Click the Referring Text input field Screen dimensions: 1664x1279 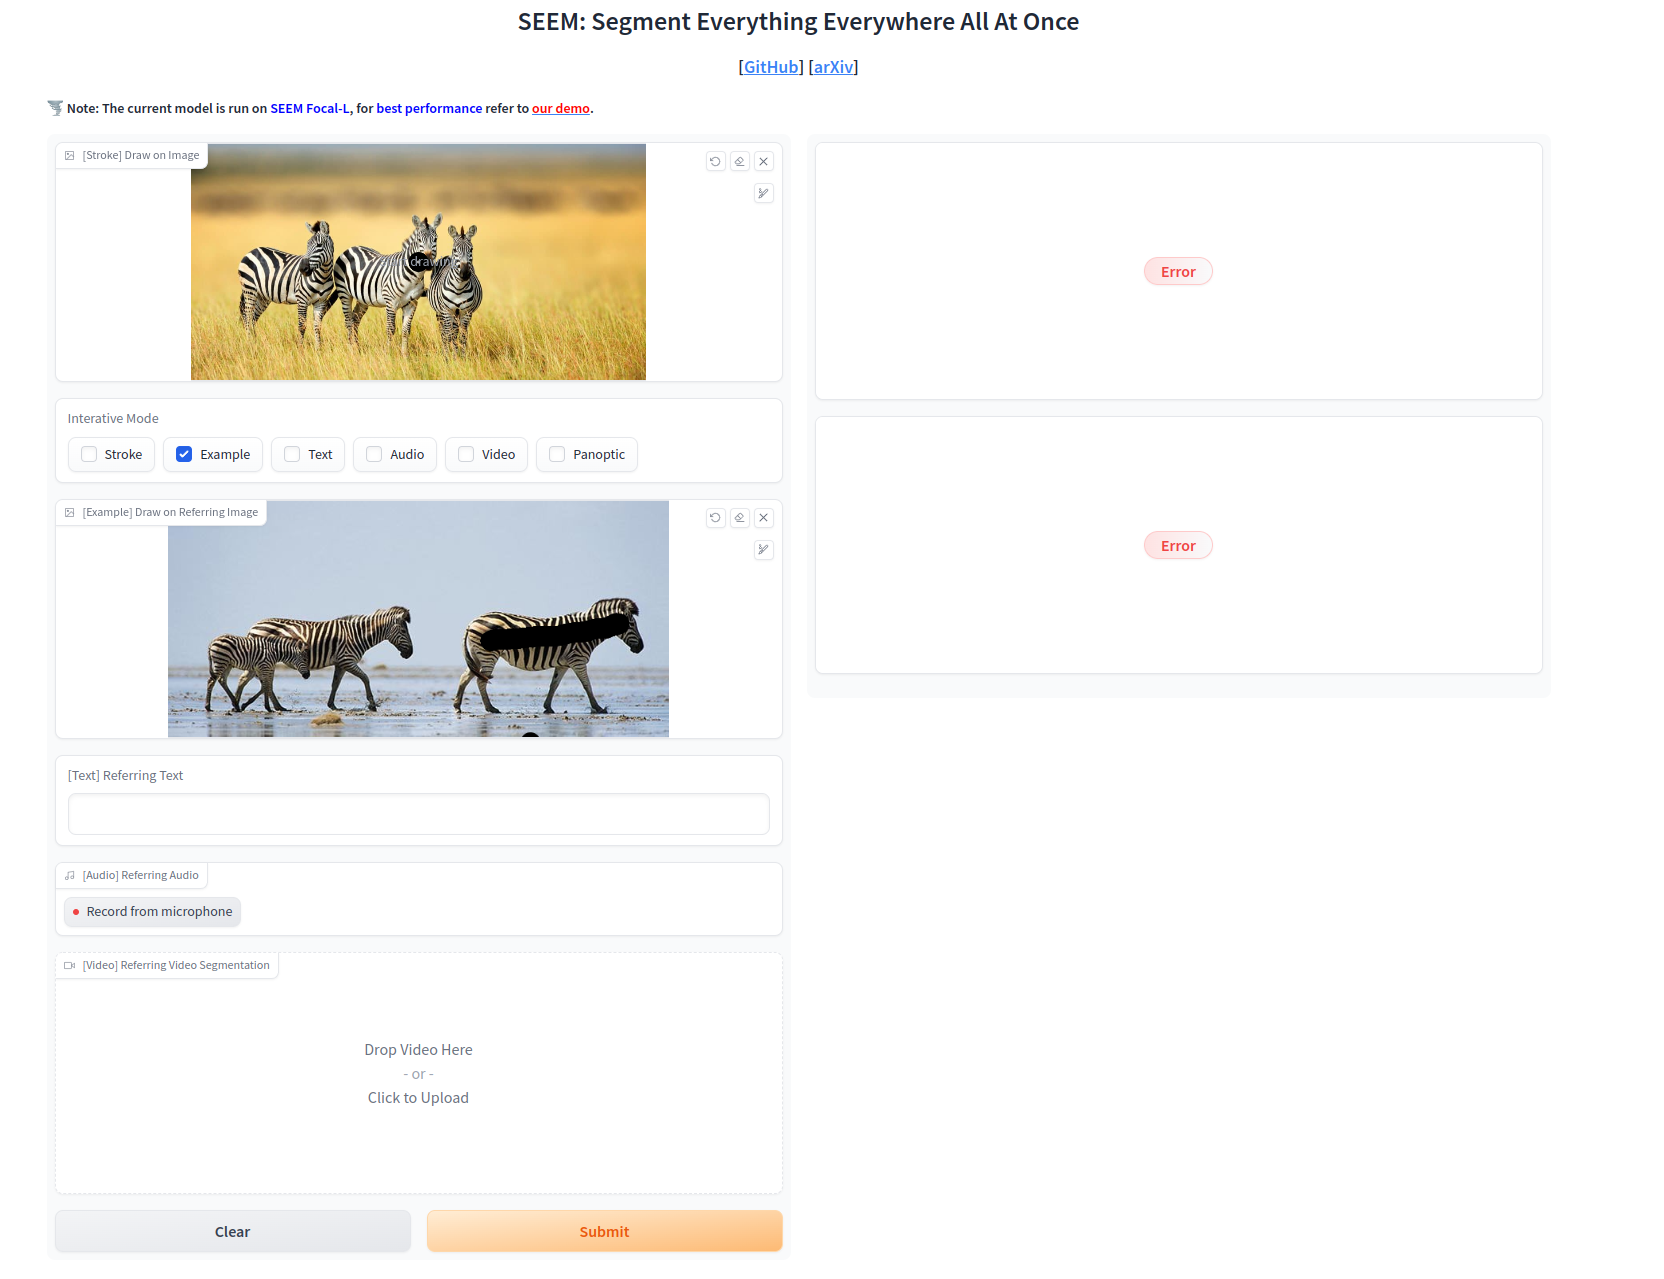418,814
